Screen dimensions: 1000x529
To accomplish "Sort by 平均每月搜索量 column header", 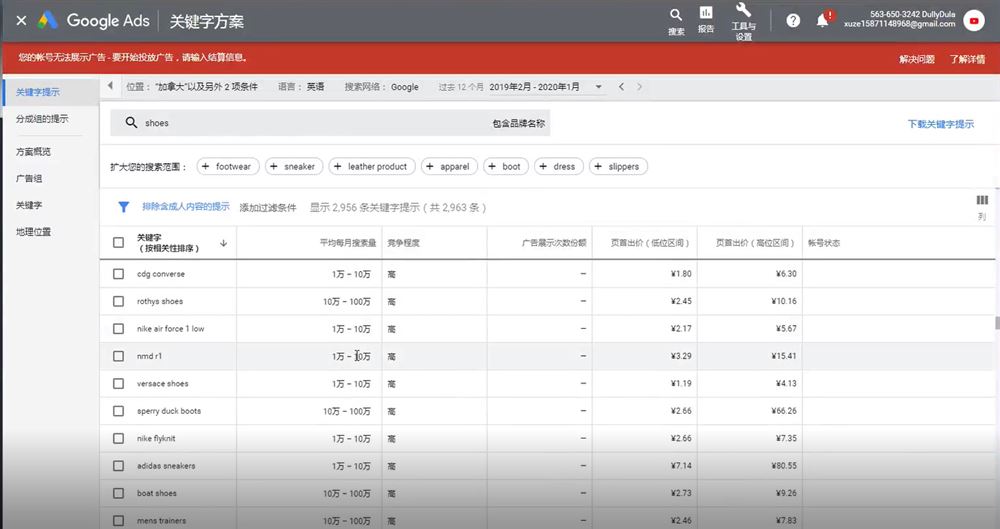I will 348,242.
